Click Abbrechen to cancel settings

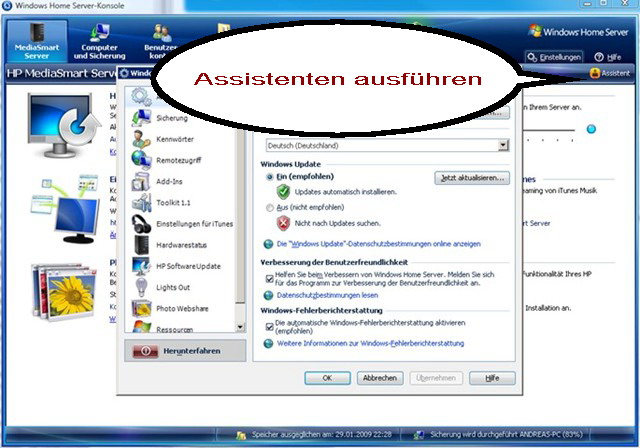tap(380, 378)
